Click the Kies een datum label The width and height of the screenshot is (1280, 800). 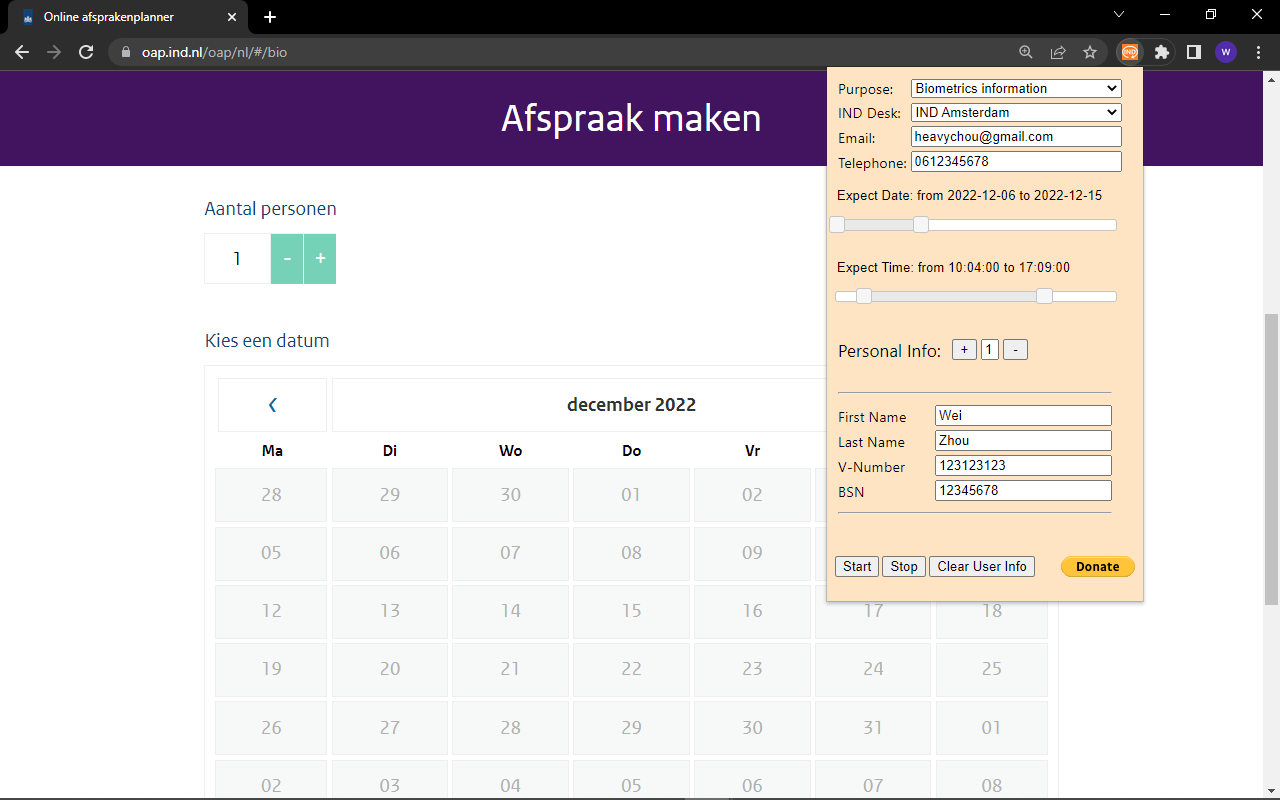coord(267,341)
